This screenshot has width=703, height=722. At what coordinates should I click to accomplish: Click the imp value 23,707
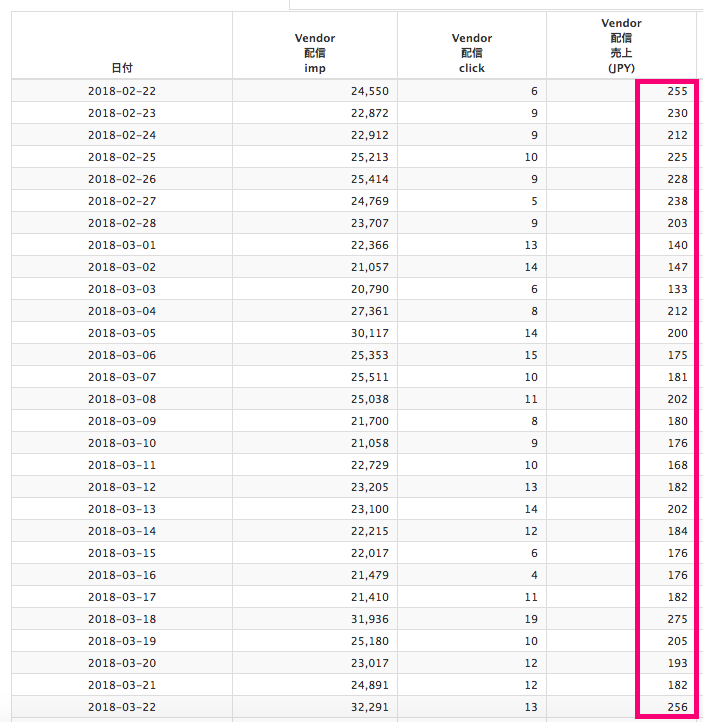point(370,223)
